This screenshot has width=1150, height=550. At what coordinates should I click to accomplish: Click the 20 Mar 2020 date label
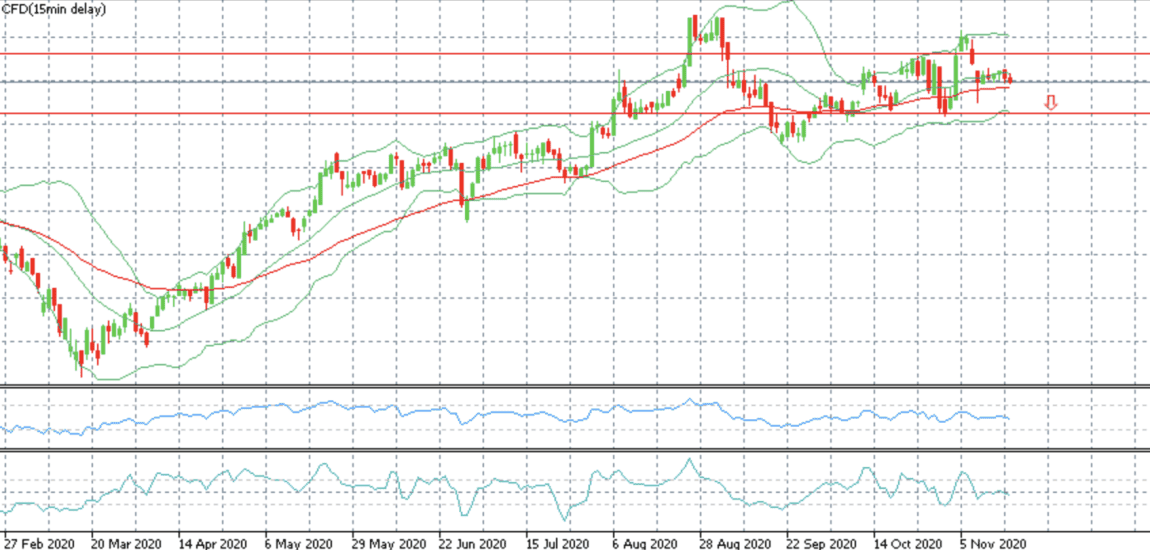point(126,544)
